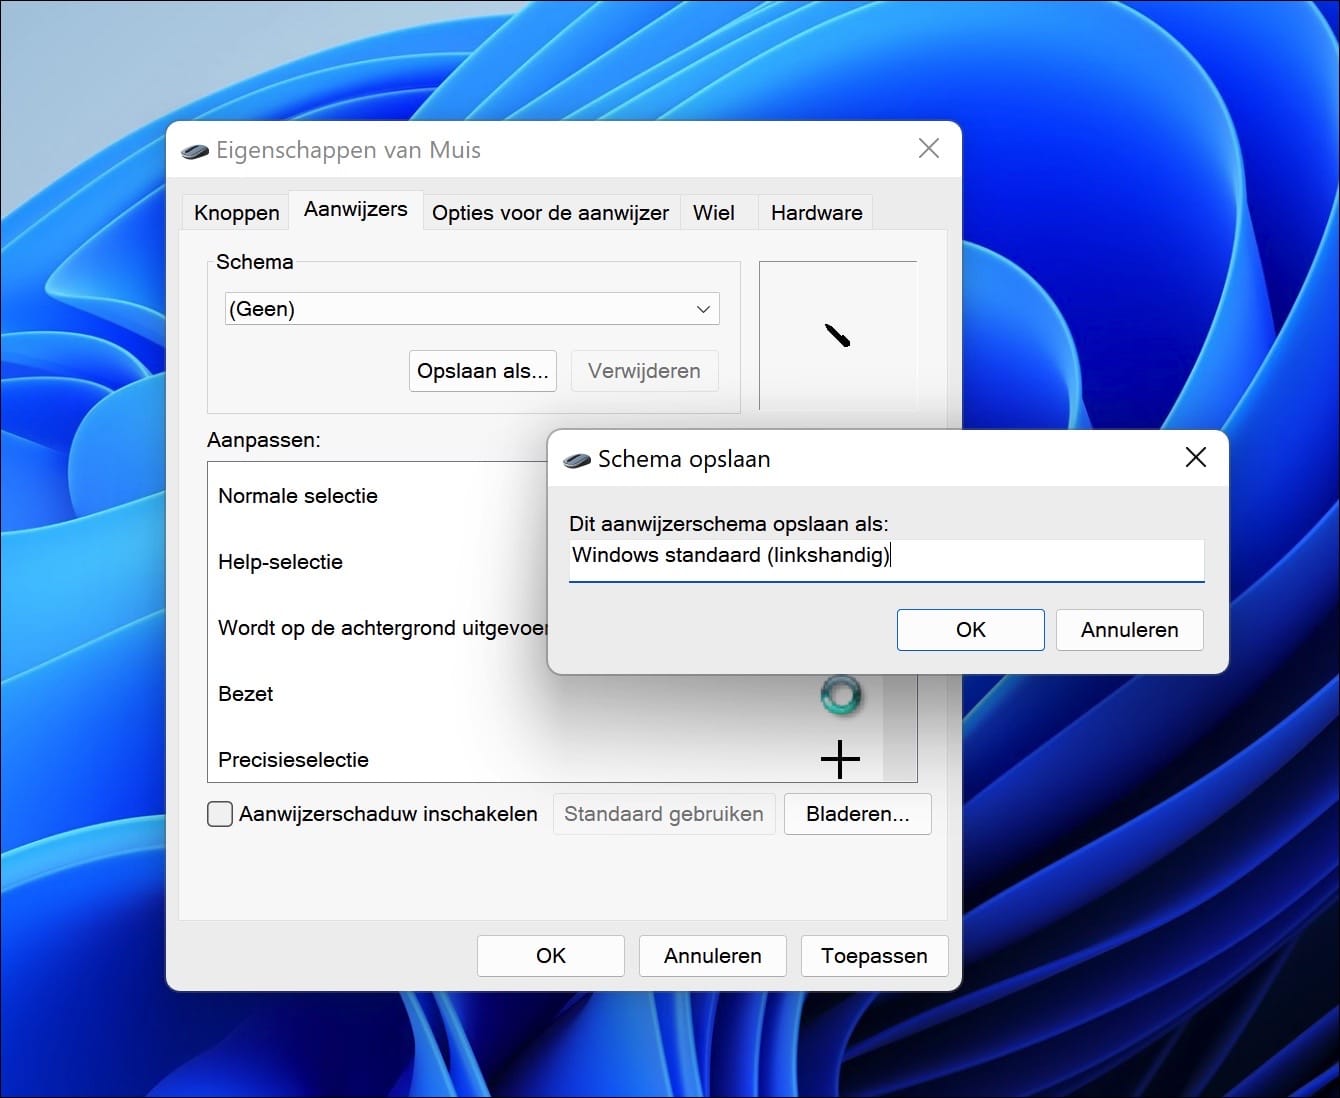Image resolution: width=1340 pixels, height=1098 pixels.
Task: Select Normale selectie in the Aanpassen list
Action: (298, 496)
